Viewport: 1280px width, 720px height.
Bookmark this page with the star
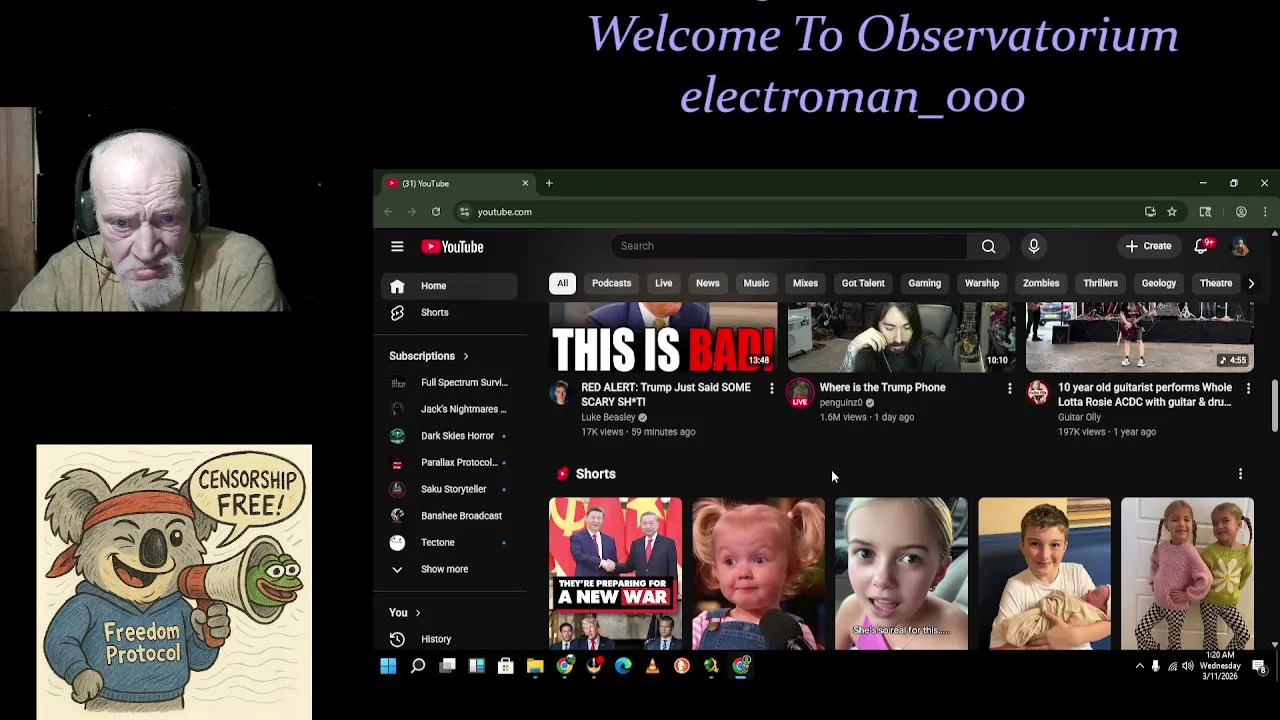(1172, 212)
